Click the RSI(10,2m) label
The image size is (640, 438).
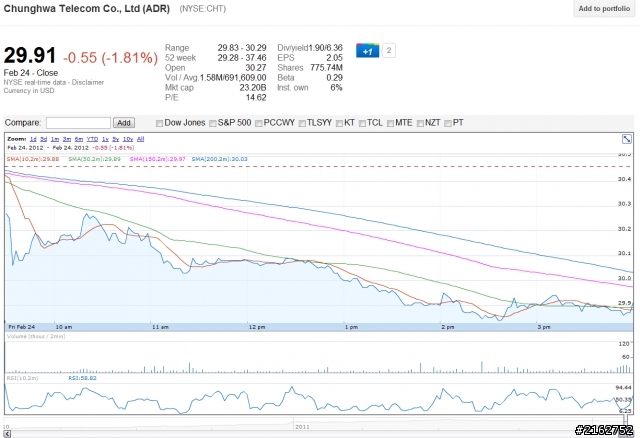point(22,378)
